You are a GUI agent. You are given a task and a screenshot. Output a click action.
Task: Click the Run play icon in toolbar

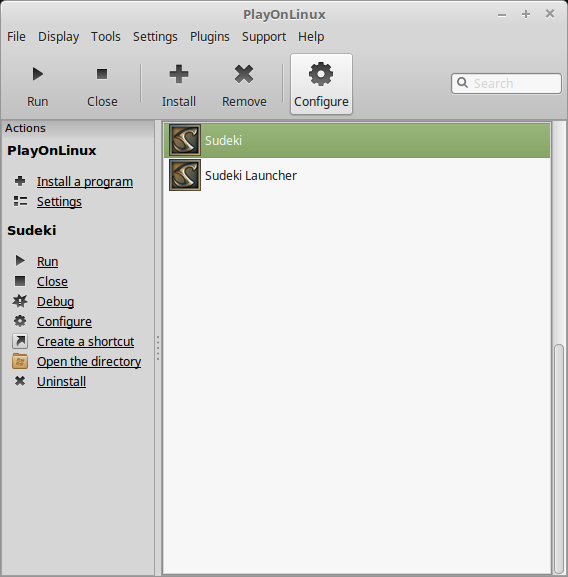(x=38, y=74)
